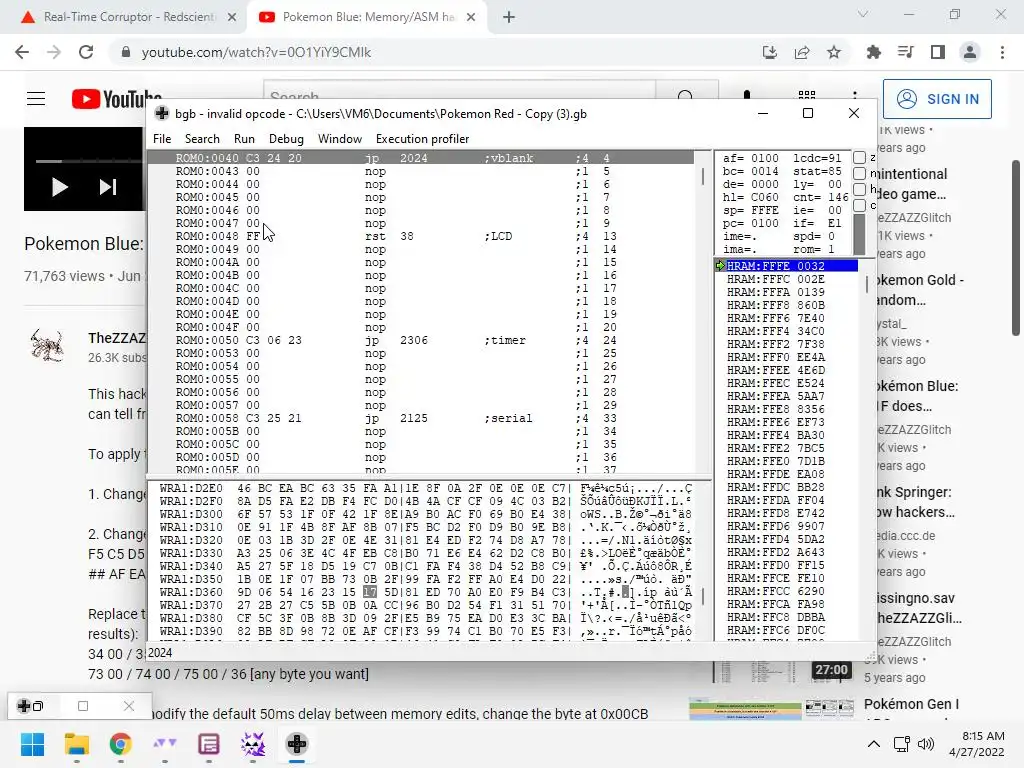Open the bgb emulator taskbar icon
The height and width of the screenshot is (768, 1024).
coord(296,744)
